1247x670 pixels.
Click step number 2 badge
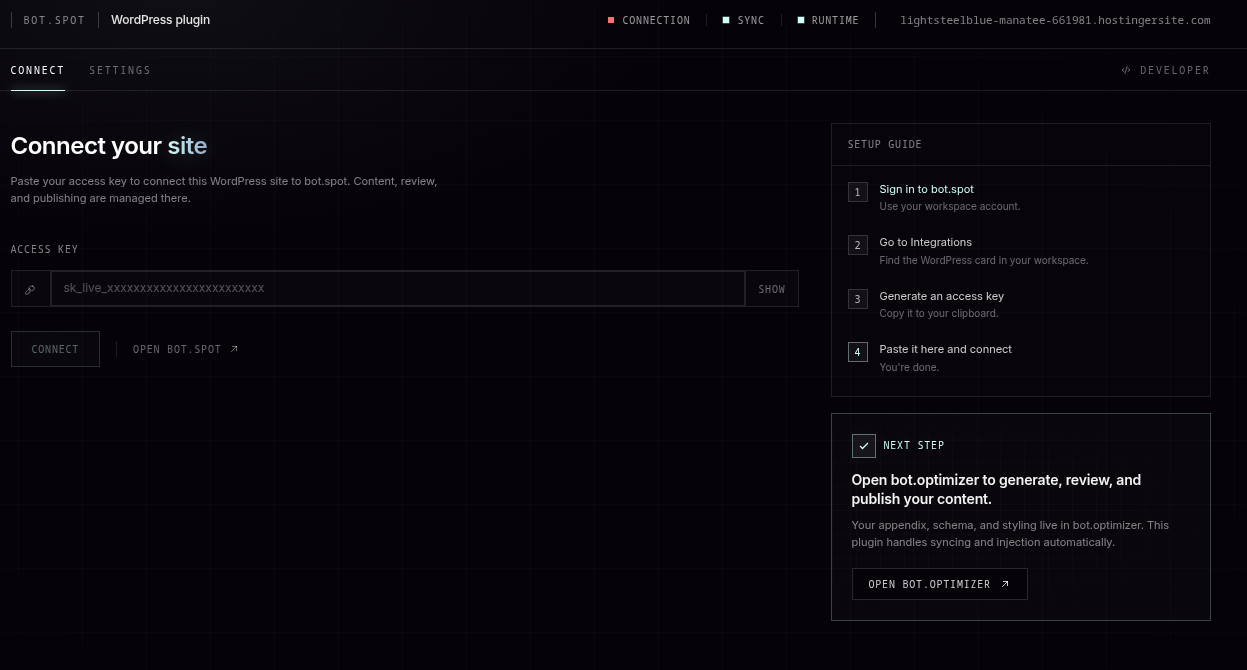coord(858,245)
